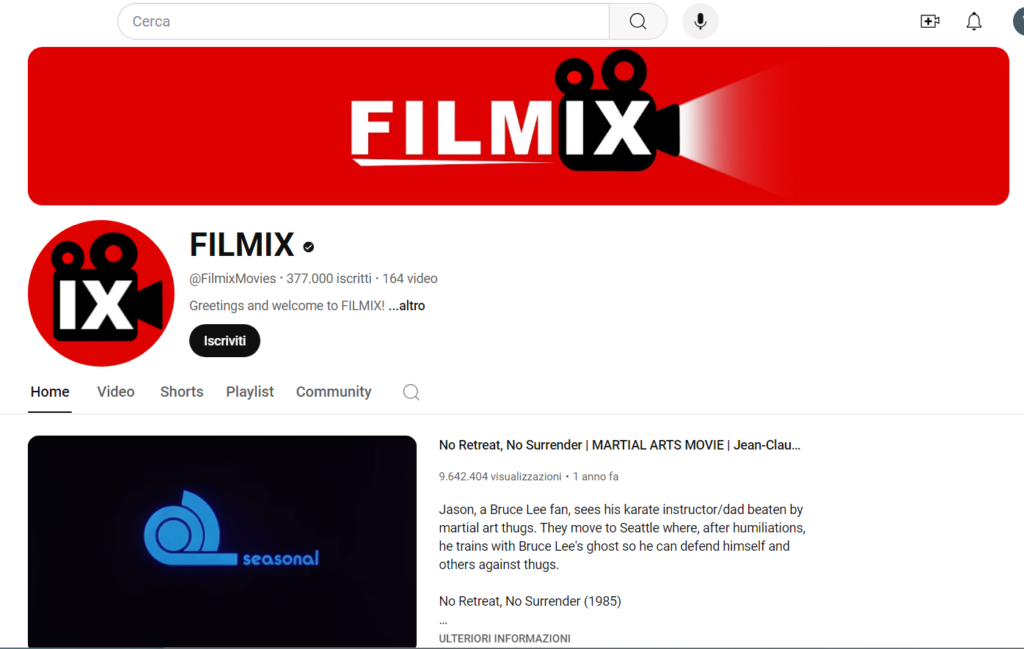Click the 377.000 iscritti text
Viewport: 1024px width, 649px height.
tap(328, 279)
